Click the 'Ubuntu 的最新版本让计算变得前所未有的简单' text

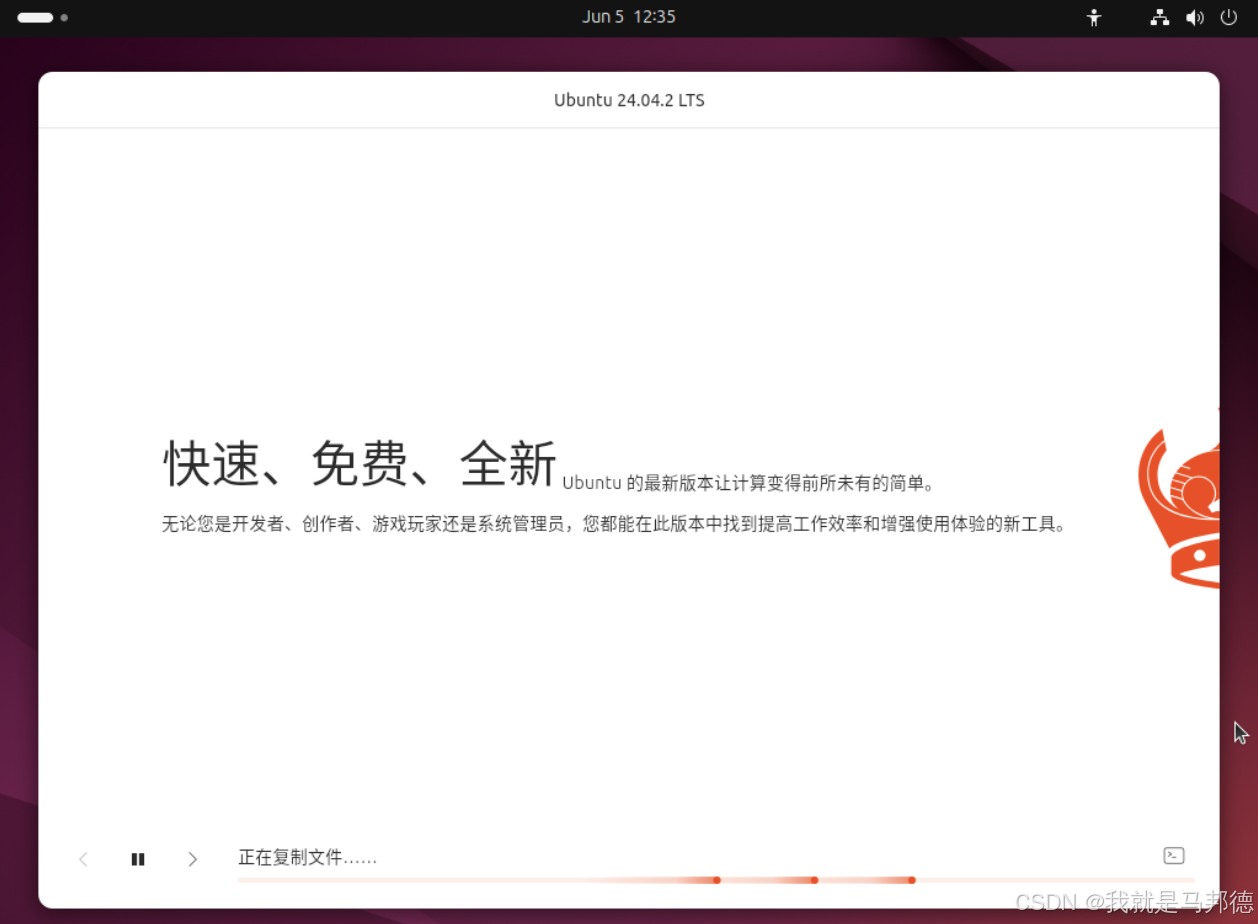tap(748, 484)
